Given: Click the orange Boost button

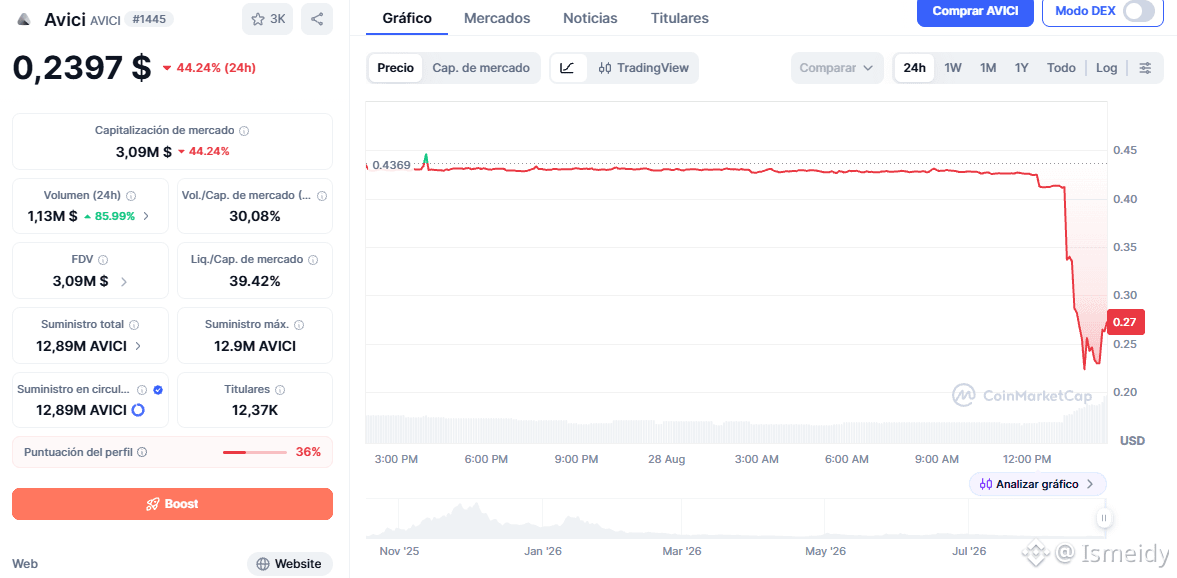Looking at the screenshot, I should tap(173, 504).
